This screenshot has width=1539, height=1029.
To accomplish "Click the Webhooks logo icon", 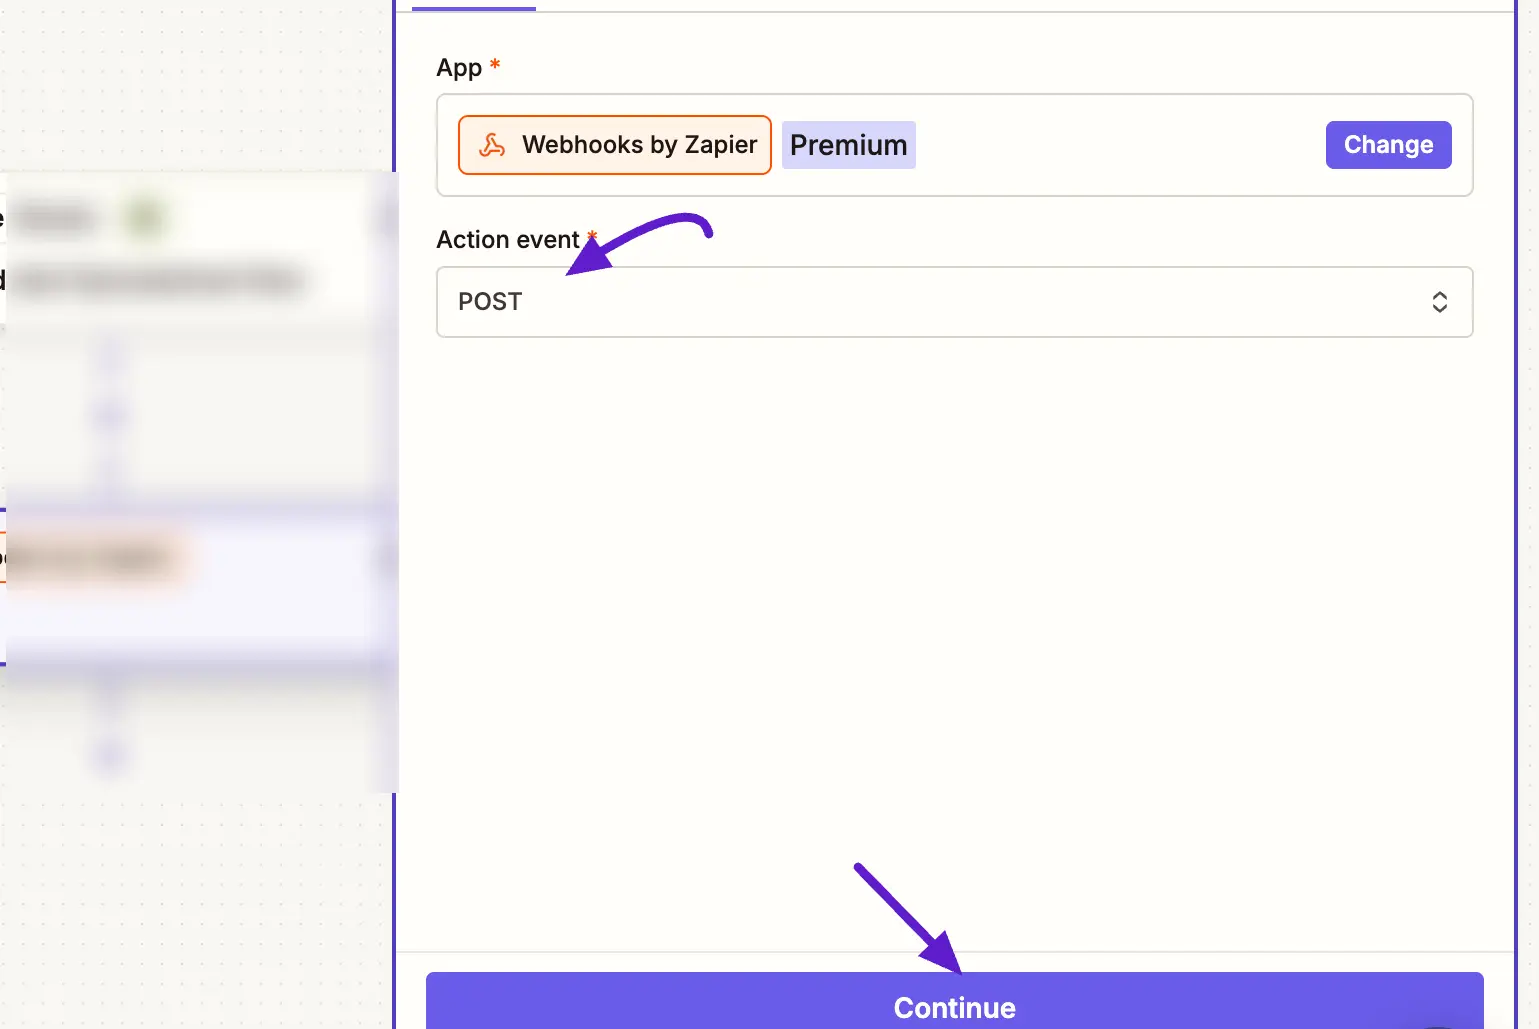I will coord(492,145).
